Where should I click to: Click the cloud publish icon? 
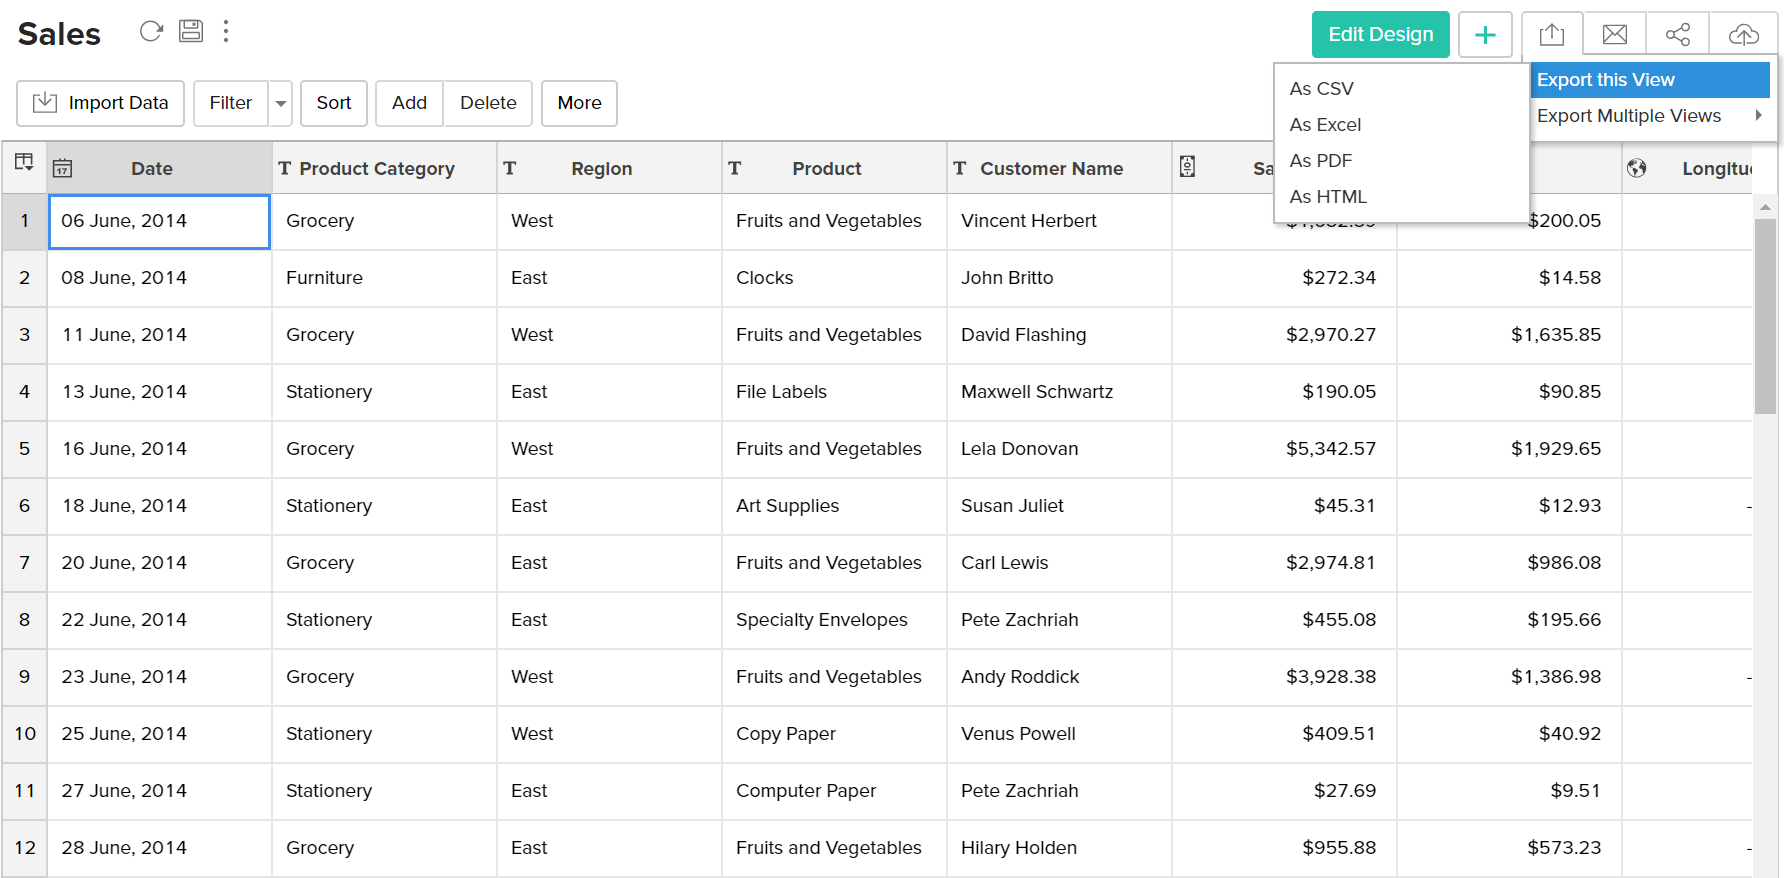pos(1743,35)
